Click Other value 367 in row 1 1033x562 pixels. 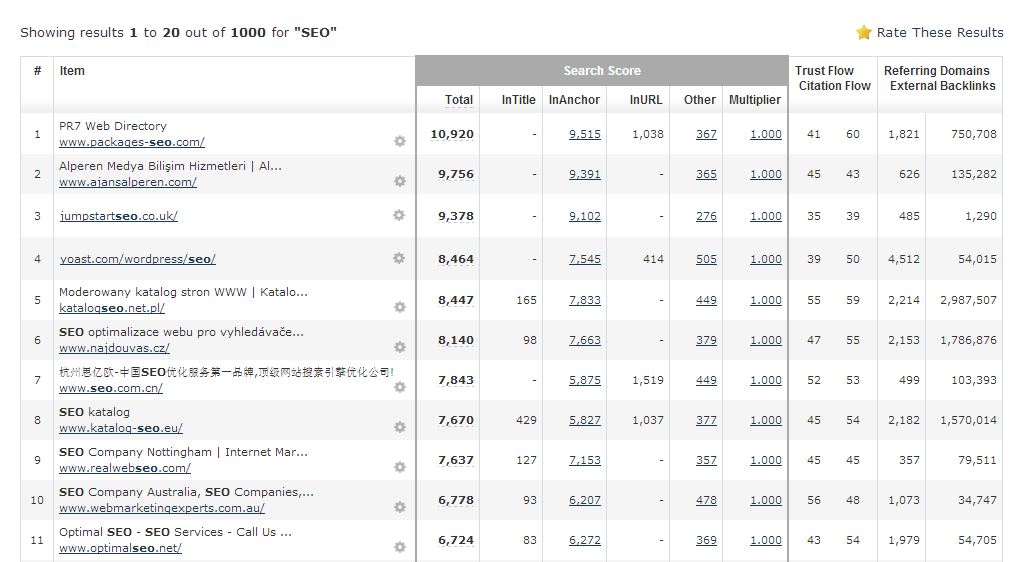tap(706, 134)
